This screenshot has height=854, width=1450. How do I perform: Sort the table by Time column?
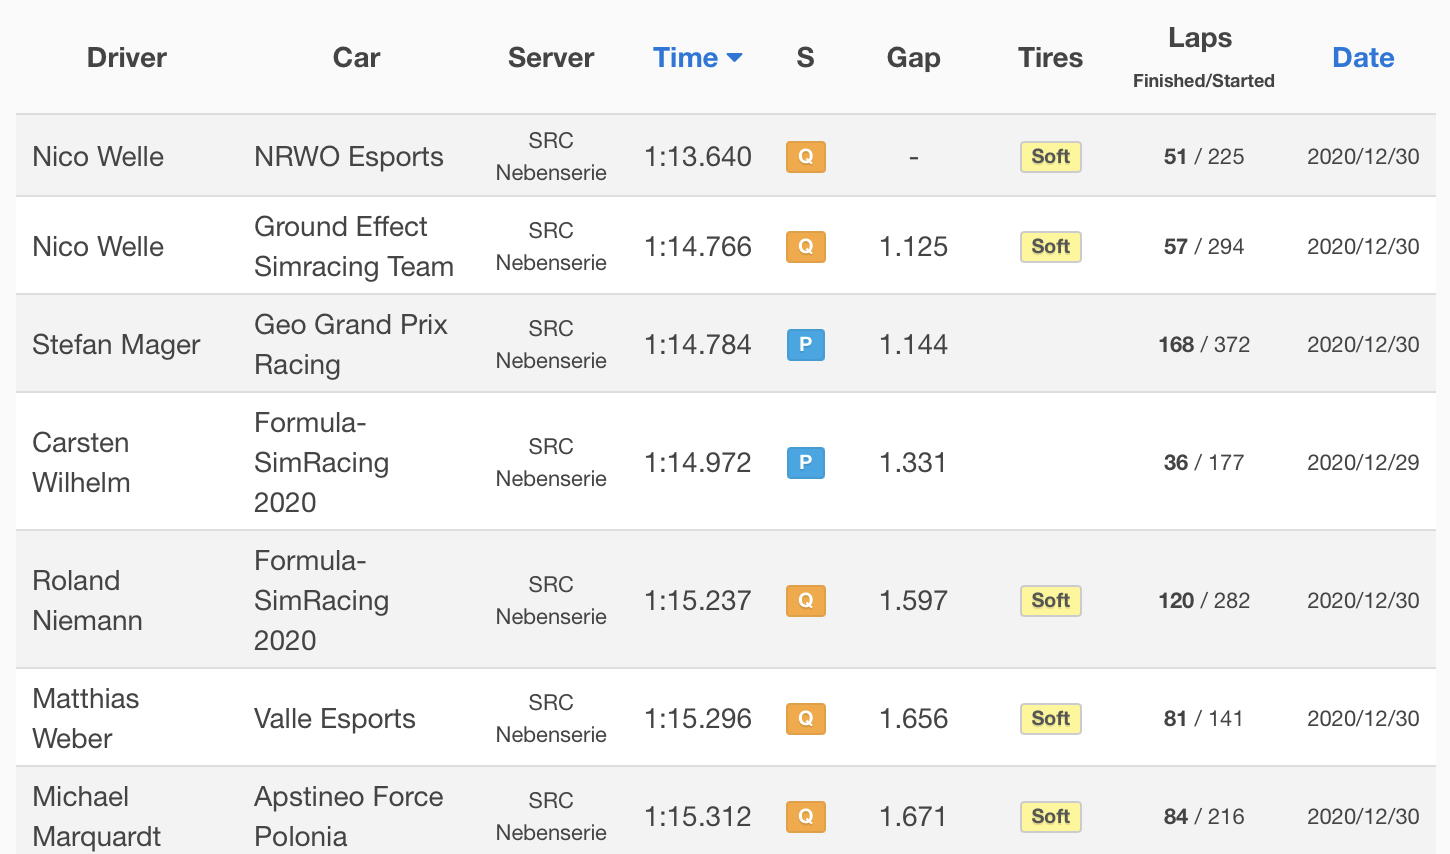(685, 58)
